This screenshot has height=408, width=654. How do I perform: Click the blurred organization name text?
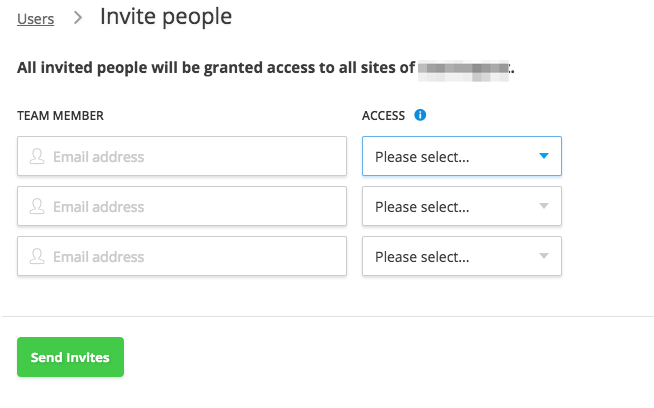pyautogui.click(x=464, y=70)
